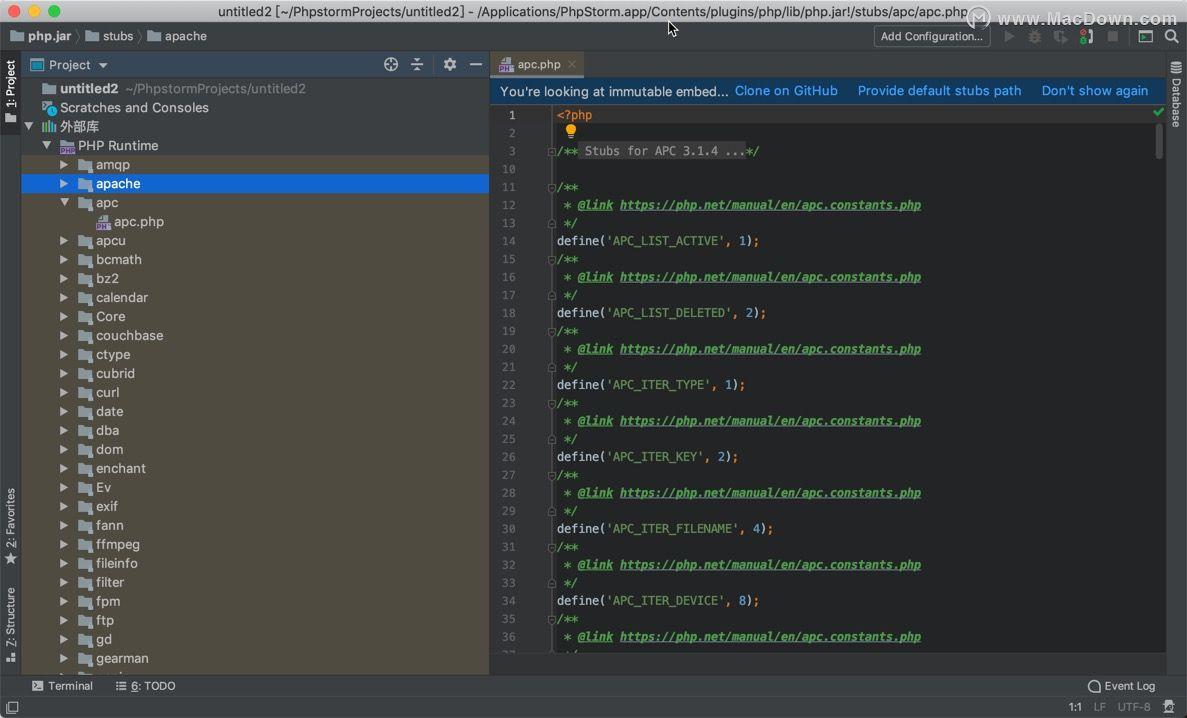Open php.net link on line 28
The height and width of the screenshot is (718, 1187).
point(770,493)
